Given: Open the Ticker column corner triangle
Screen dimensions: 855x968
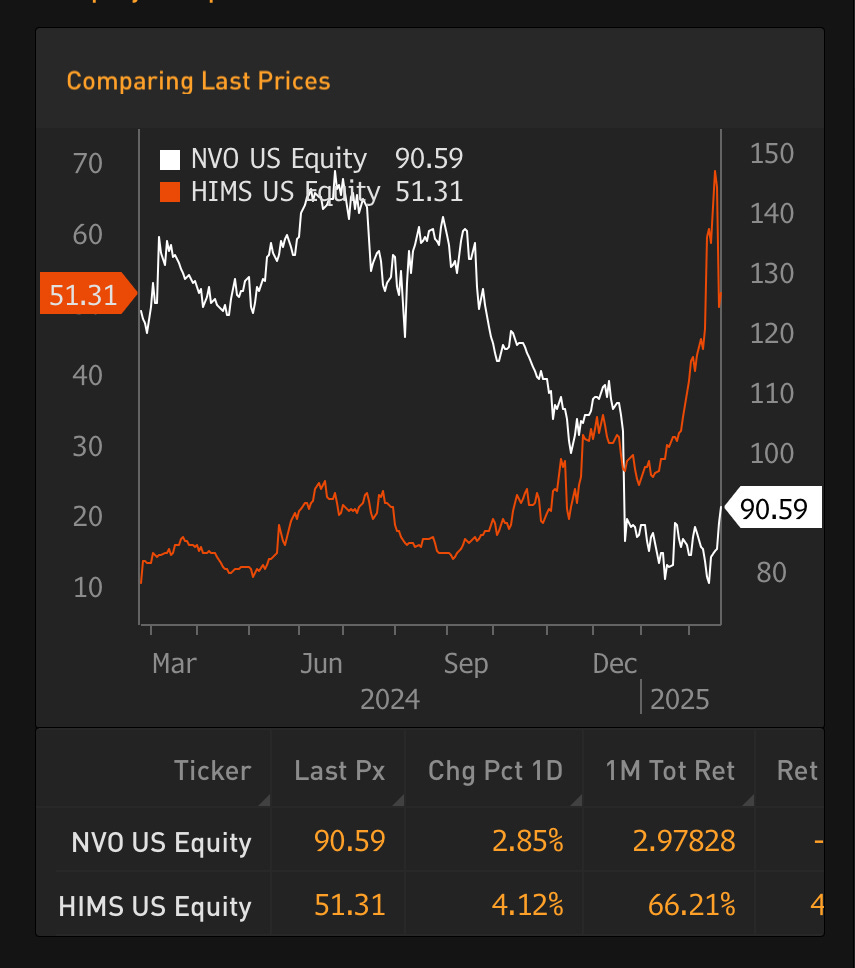Looking at the screenshot, I should (264, 801).
